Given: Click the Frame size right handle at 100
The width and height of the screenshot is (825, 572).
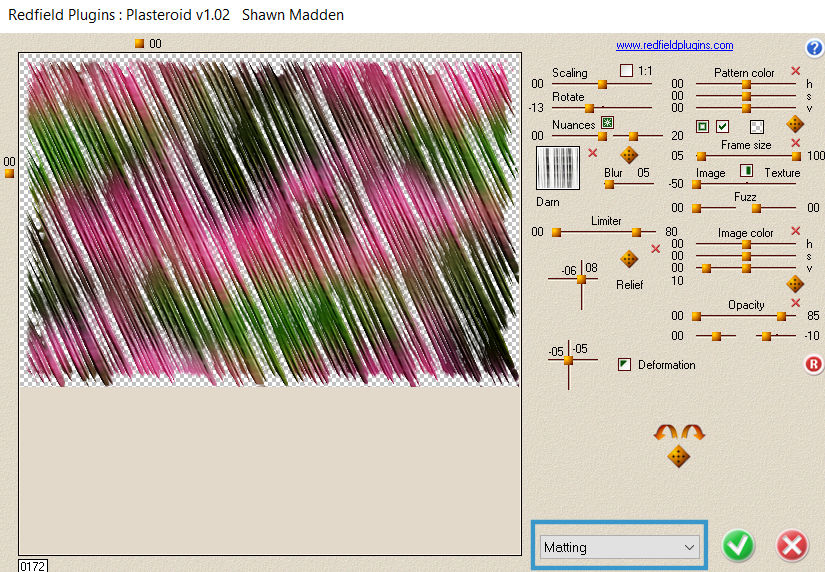Looking at the screenshot, I should pyautogui.click(x=796, y=156).
